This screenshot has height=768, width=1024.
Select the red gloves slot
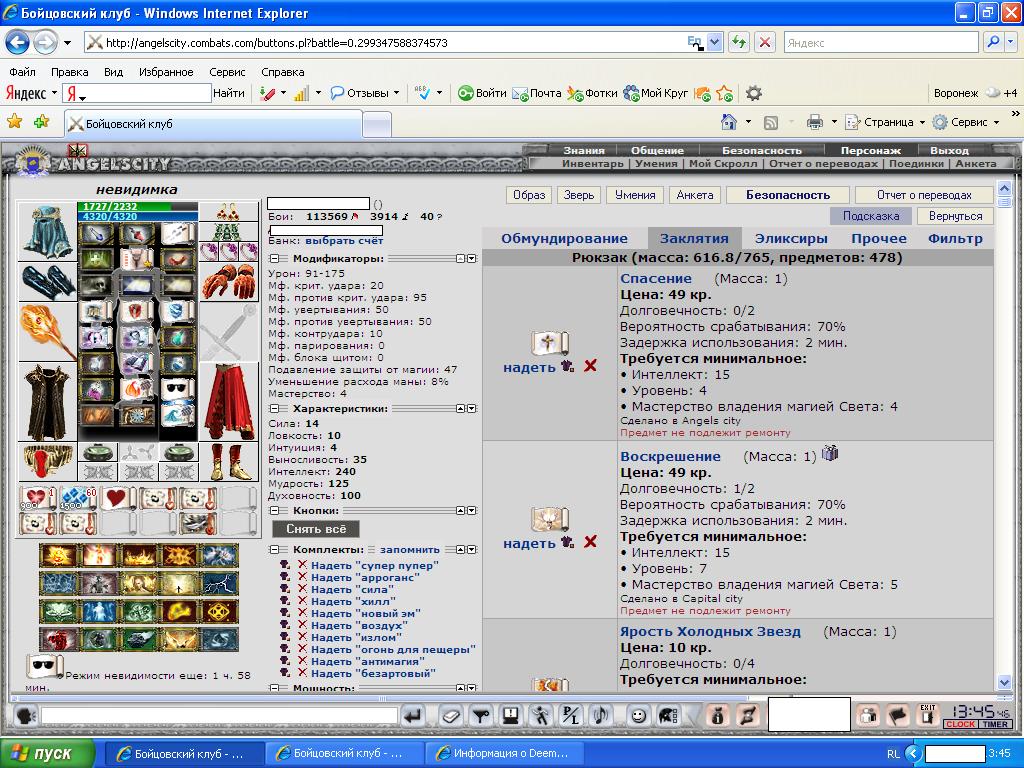pos(229,281)
